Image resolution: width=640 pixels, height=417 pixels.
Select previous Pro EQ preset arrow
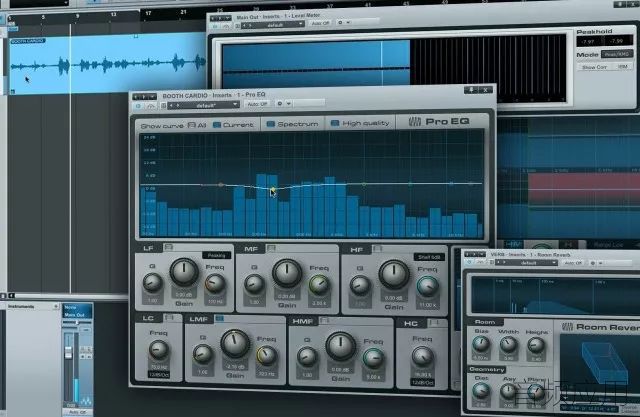coord(172,105)
